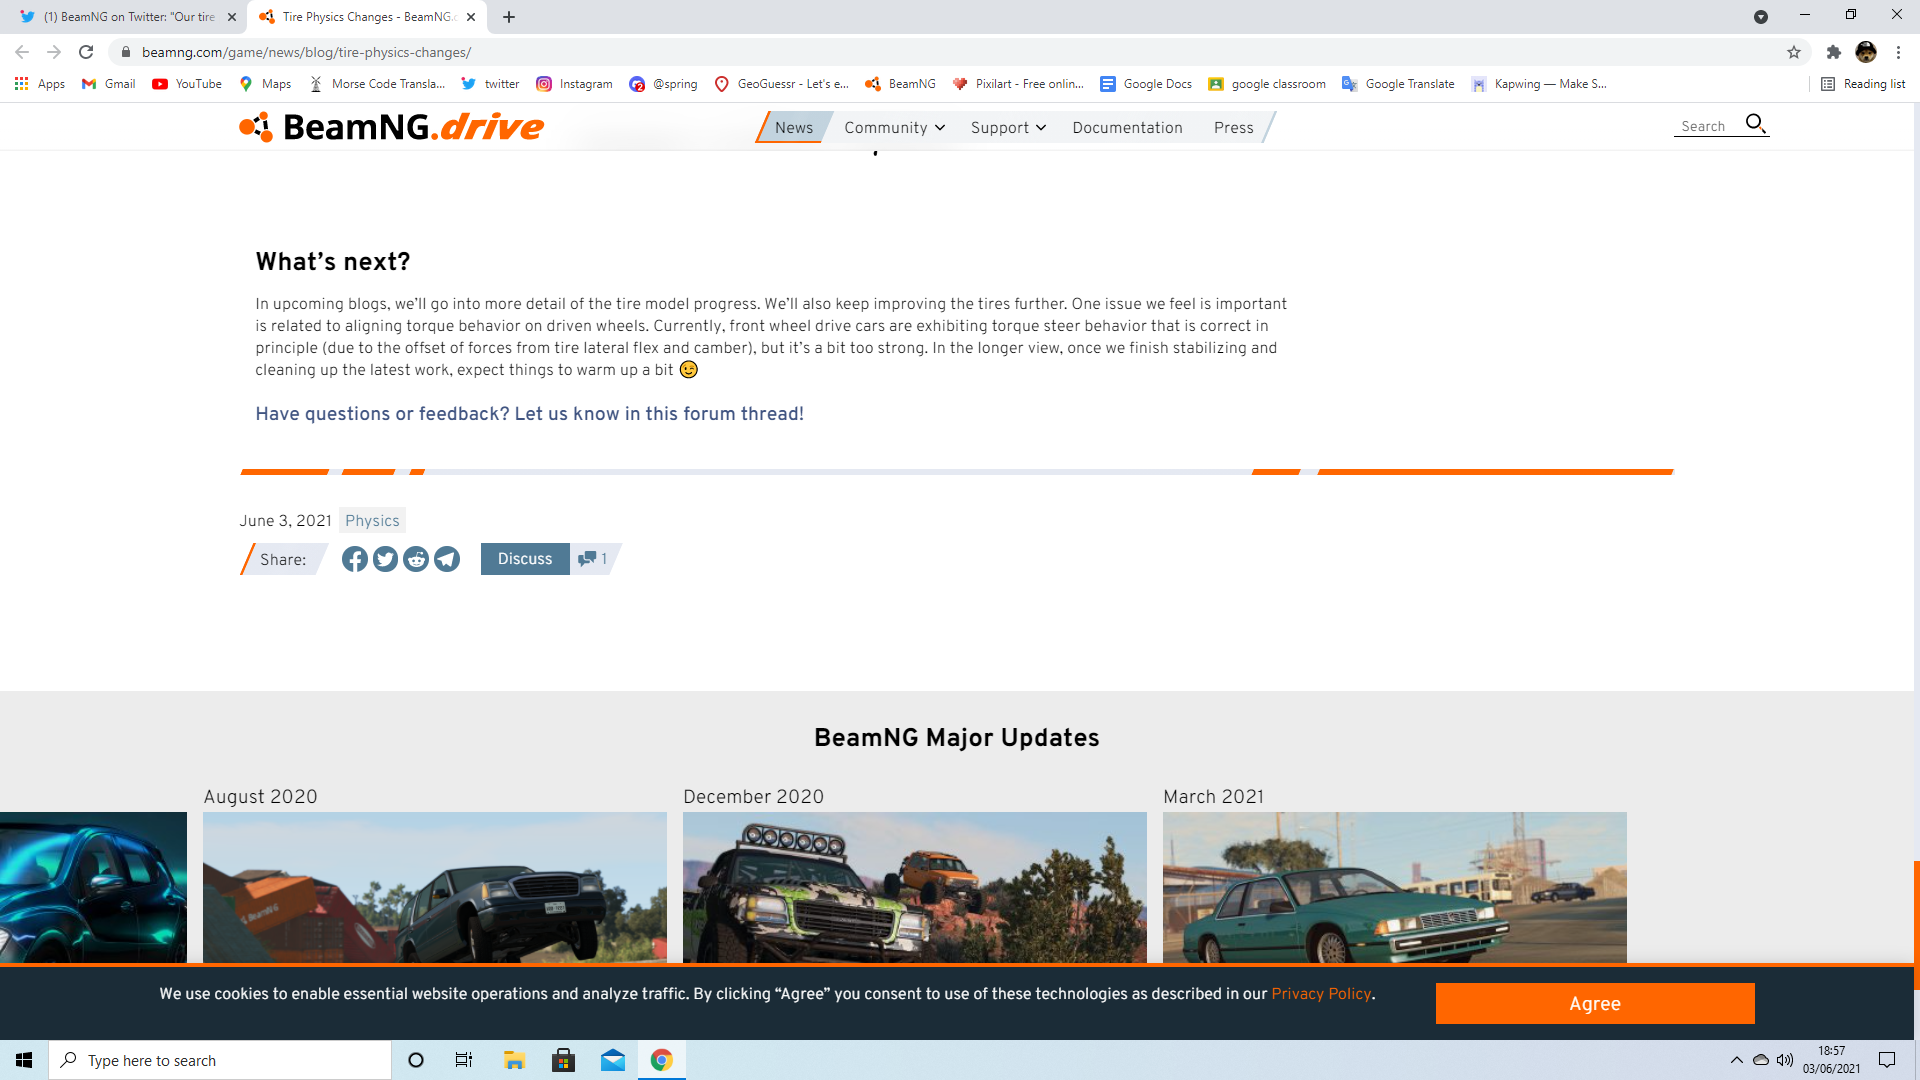Open Task View on taskbar
The width and height of the screenshot is (1920, 1080).
pyautogui.click(x=464, y=1060)
